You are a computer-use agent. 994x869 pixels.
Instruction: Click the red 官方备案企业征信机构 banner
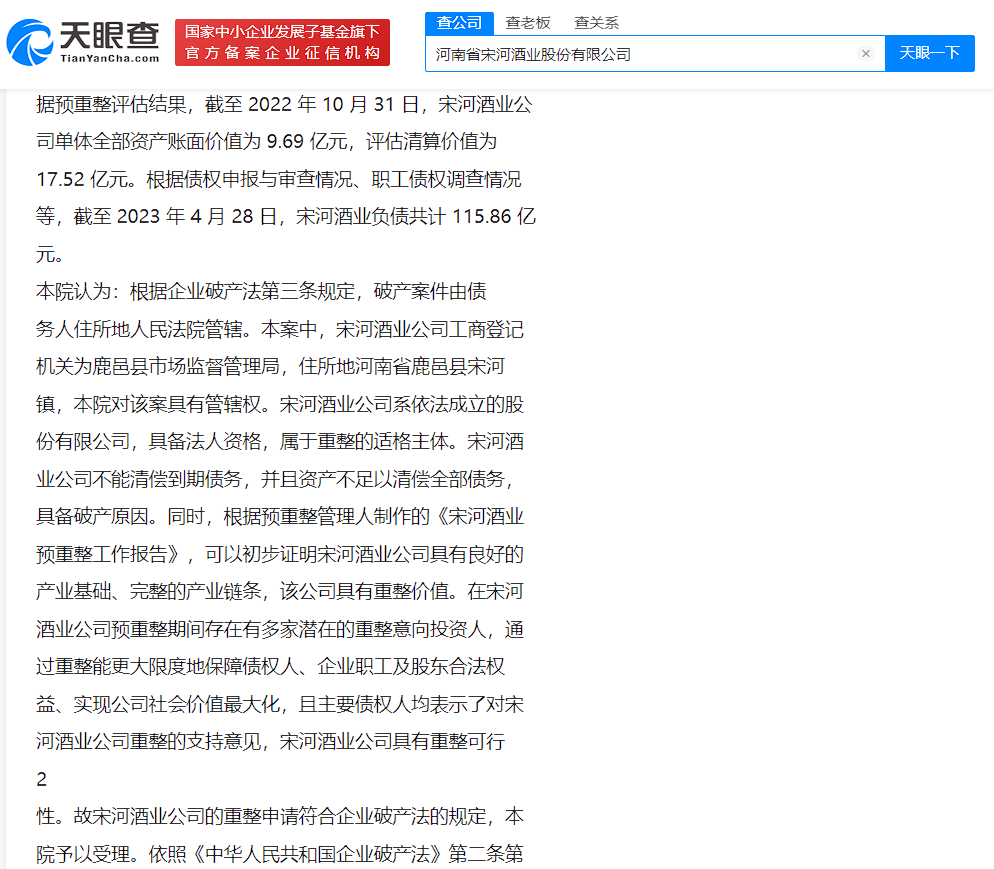[282, 42]
